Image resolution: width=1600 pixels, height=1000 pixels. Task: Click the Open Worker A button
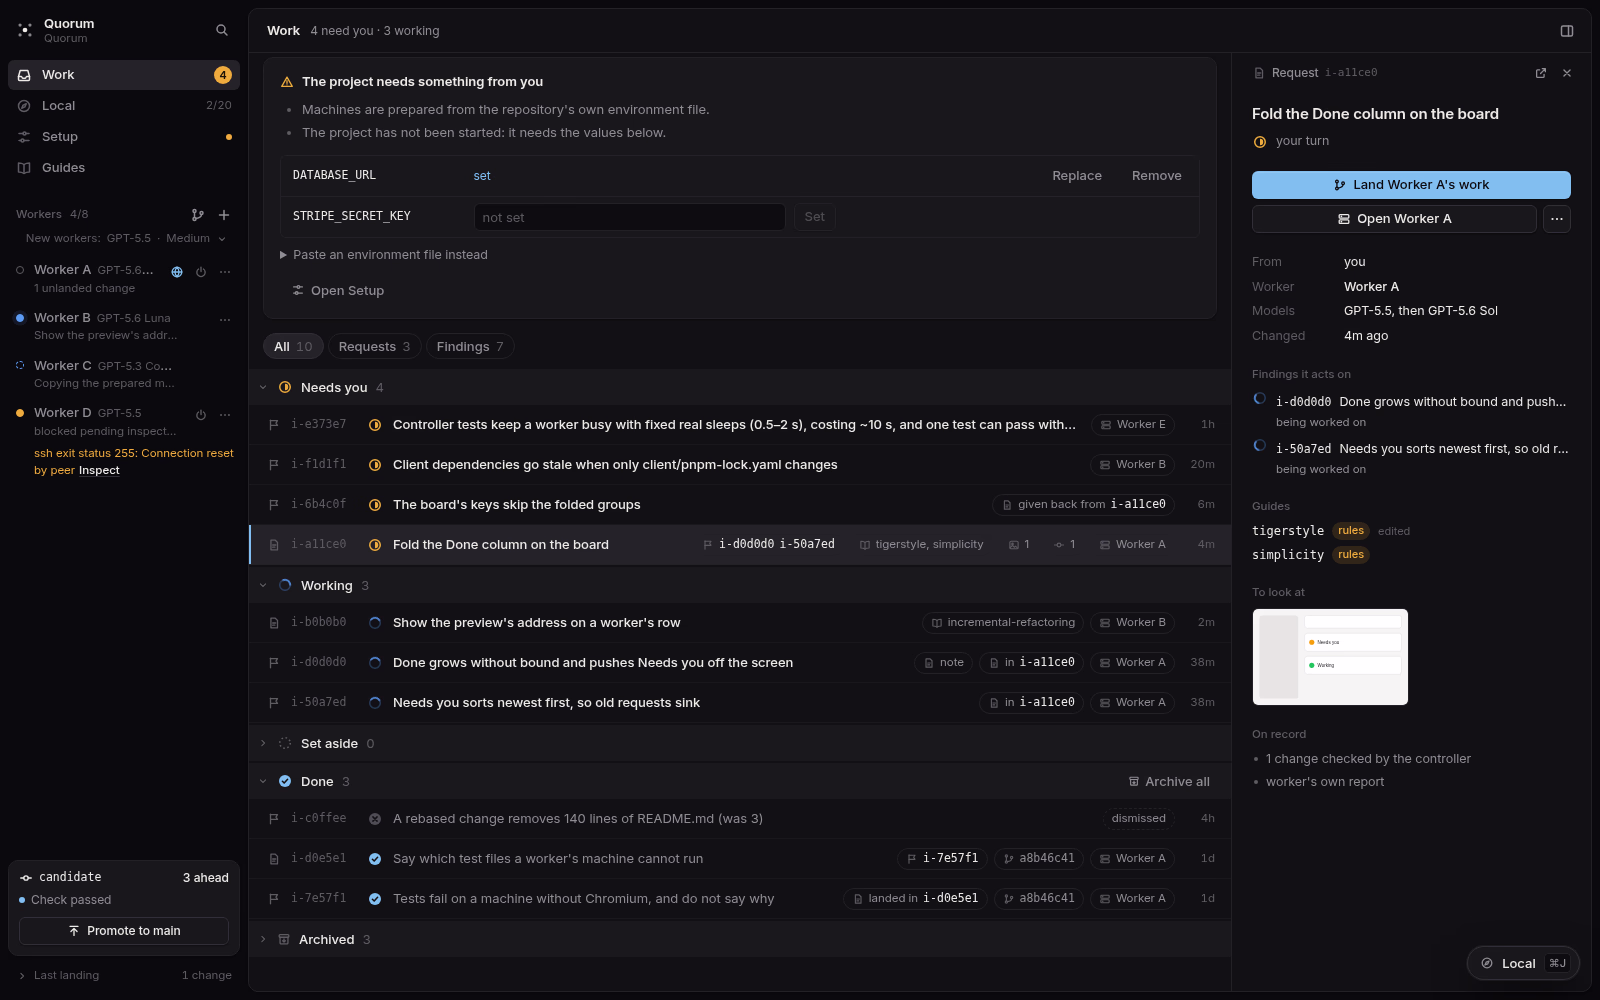1394,219
